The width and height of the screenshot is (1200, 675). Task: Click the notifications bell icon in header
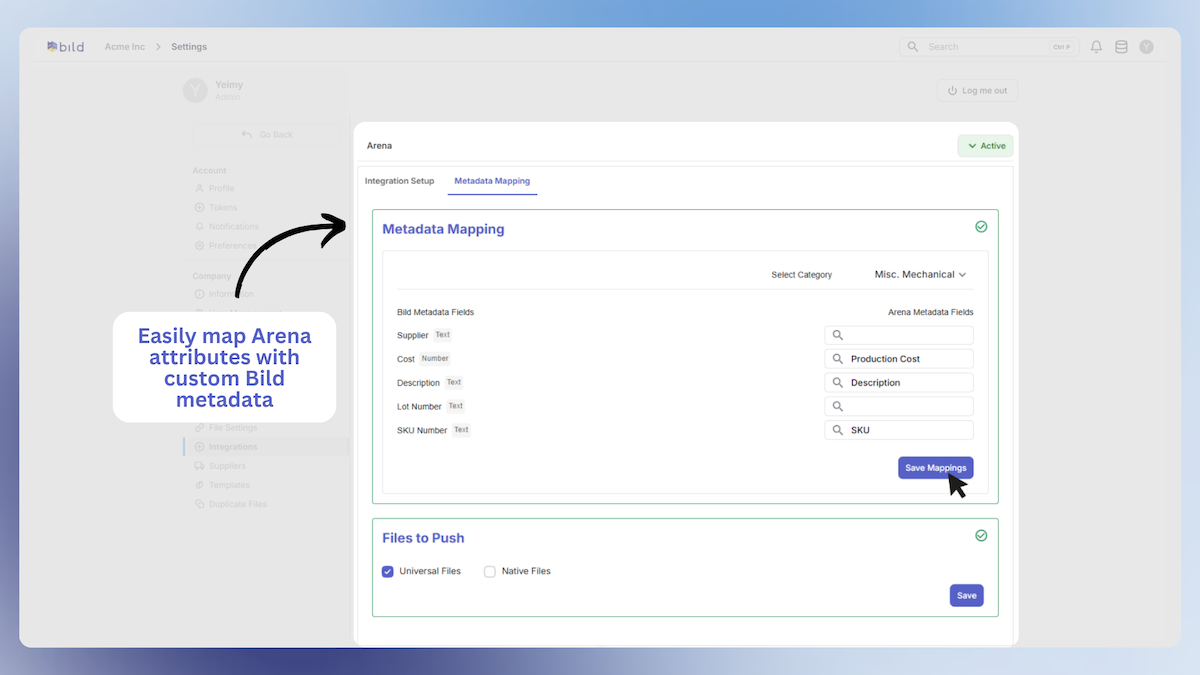1096,47
